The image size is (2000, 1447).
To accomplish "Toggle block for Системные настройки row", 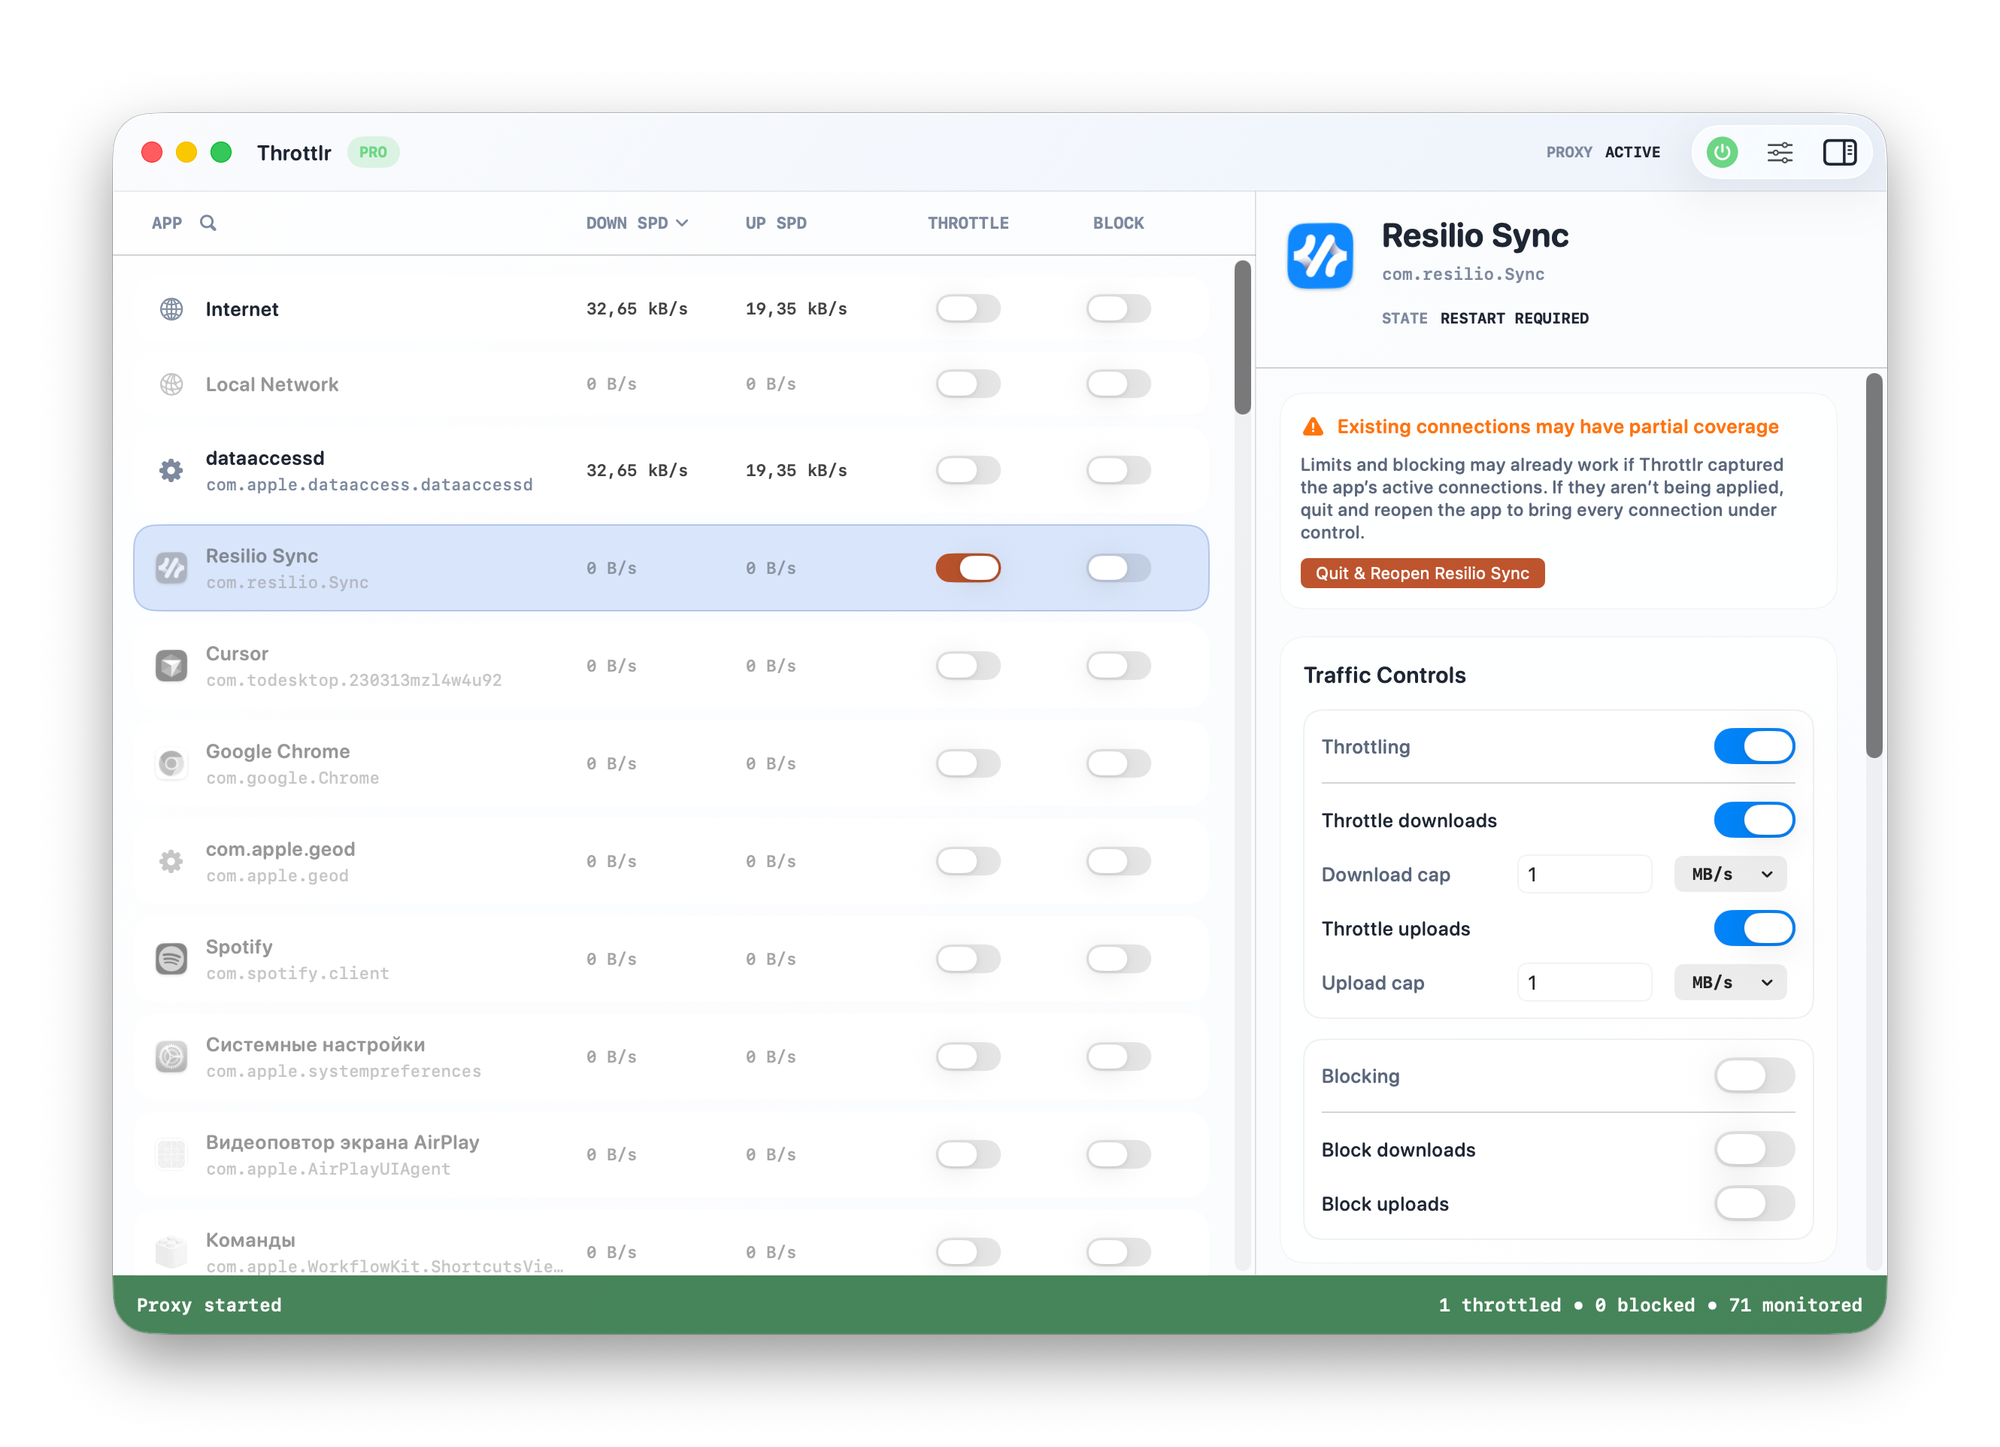I will [x=1118, y=1057].
